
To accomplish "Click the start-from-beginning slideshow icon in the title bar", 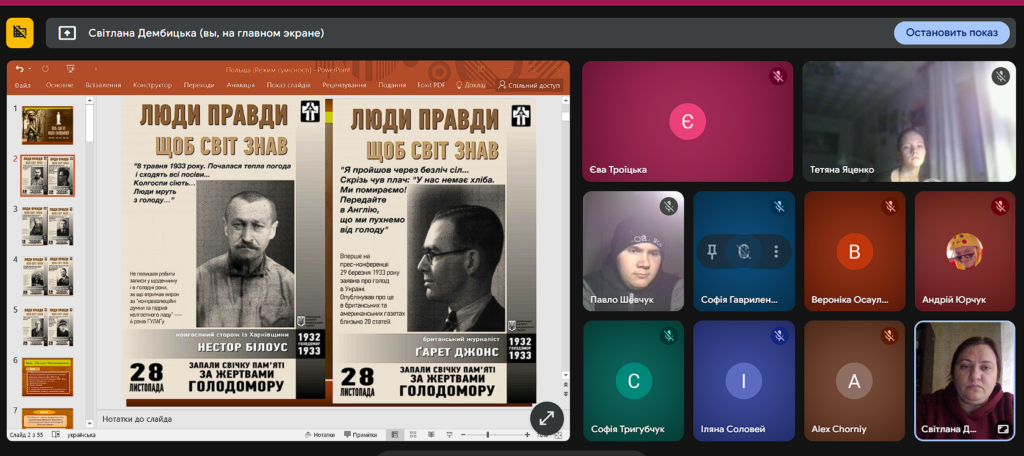I will (x=70, y=69).
